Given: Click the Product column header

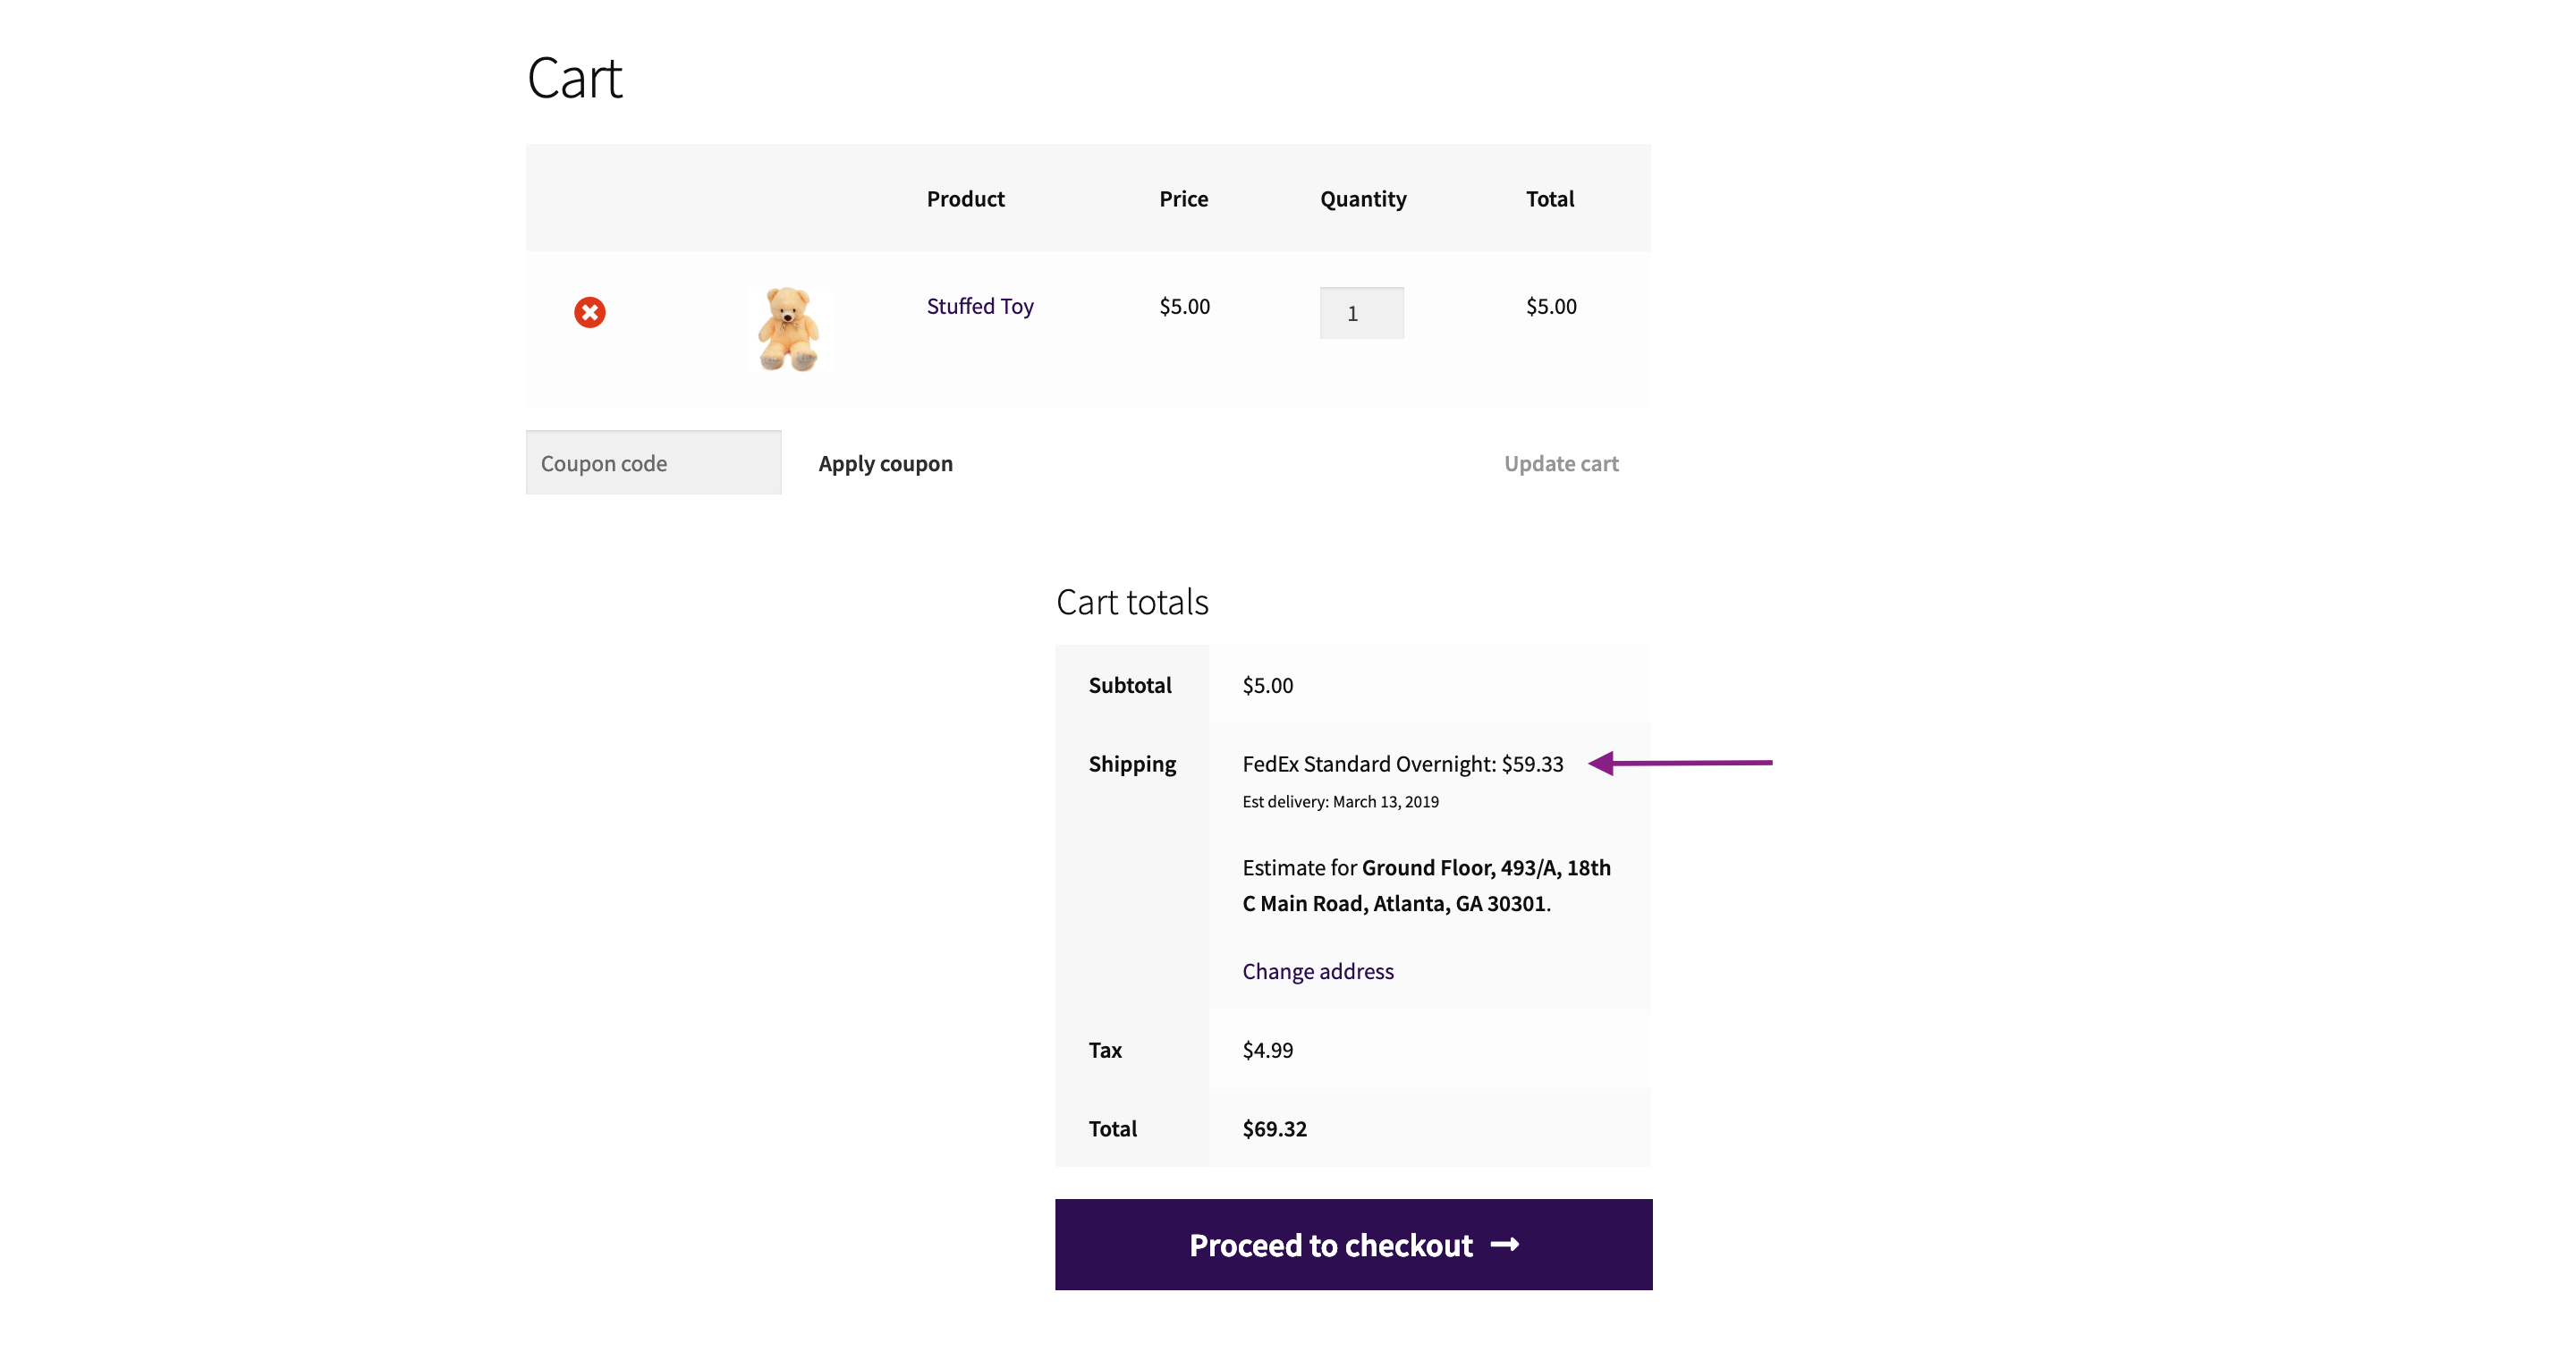Looking at the screenshot, I should tap(965, 199).
